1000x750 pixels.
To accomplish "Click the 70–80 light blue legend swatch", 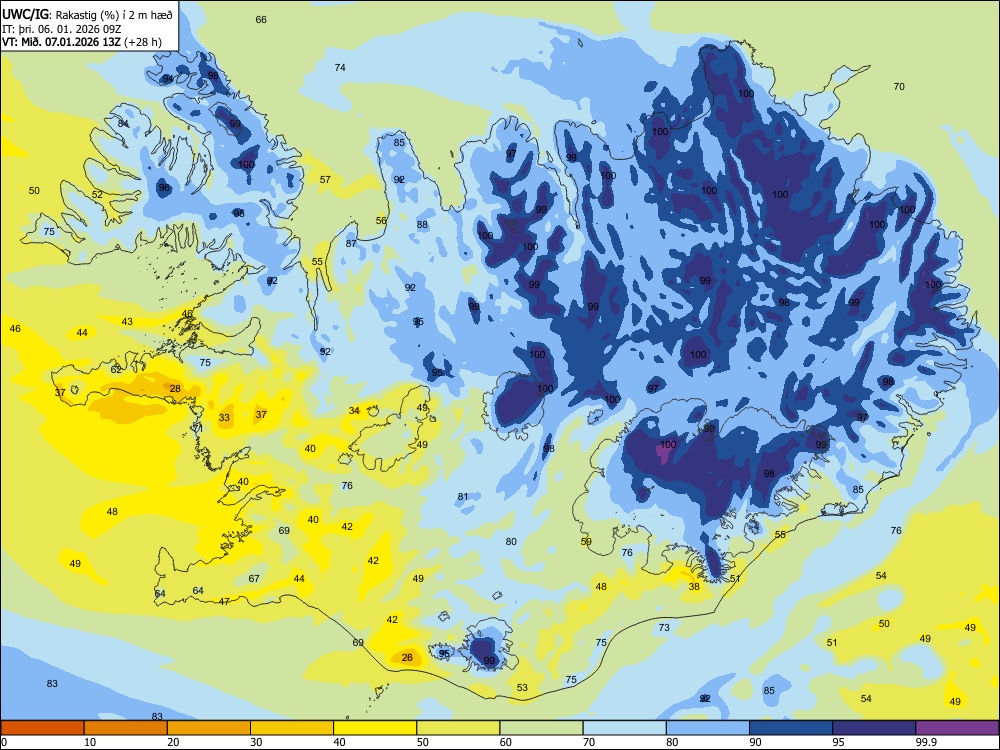I will pyautogui.click(x=624, y=728).
